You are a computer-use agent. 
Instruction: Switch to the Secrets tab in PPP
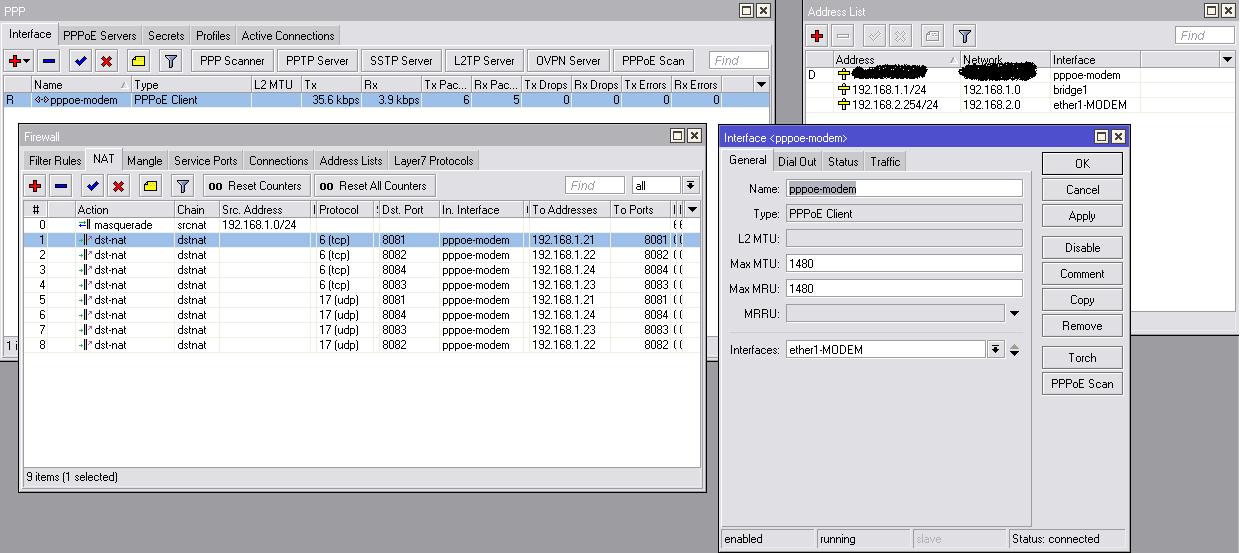pyautogui.click(x=166, y=36)
